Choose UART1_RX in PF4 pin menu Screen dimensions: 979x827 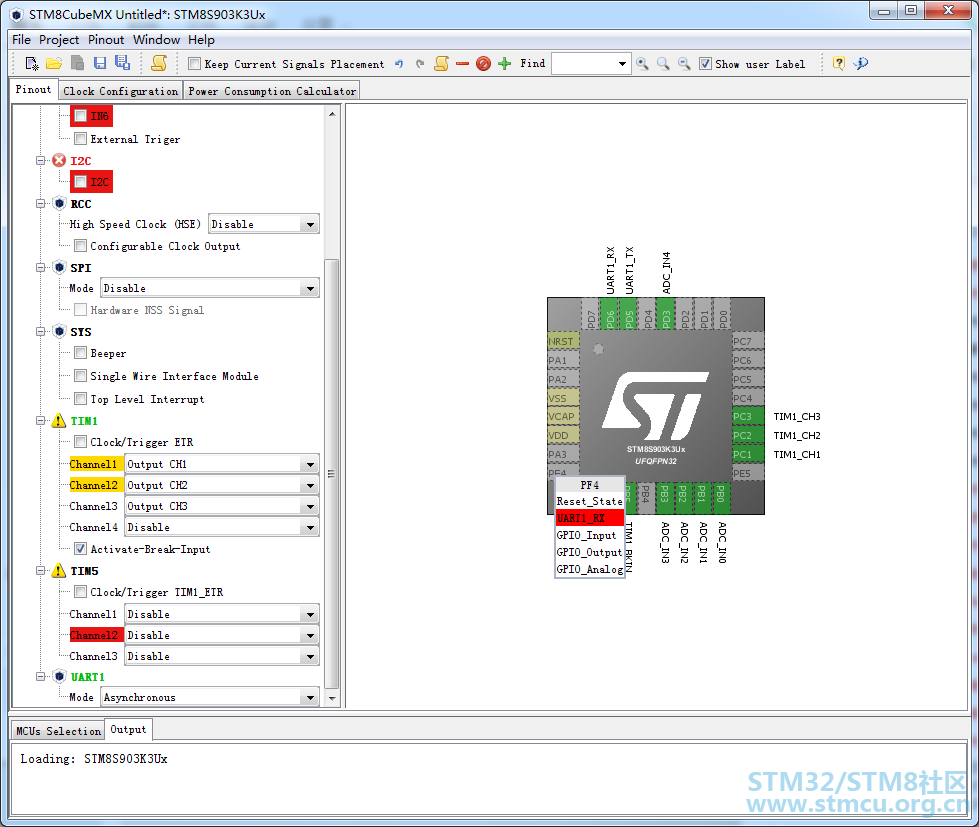[589, 518]
